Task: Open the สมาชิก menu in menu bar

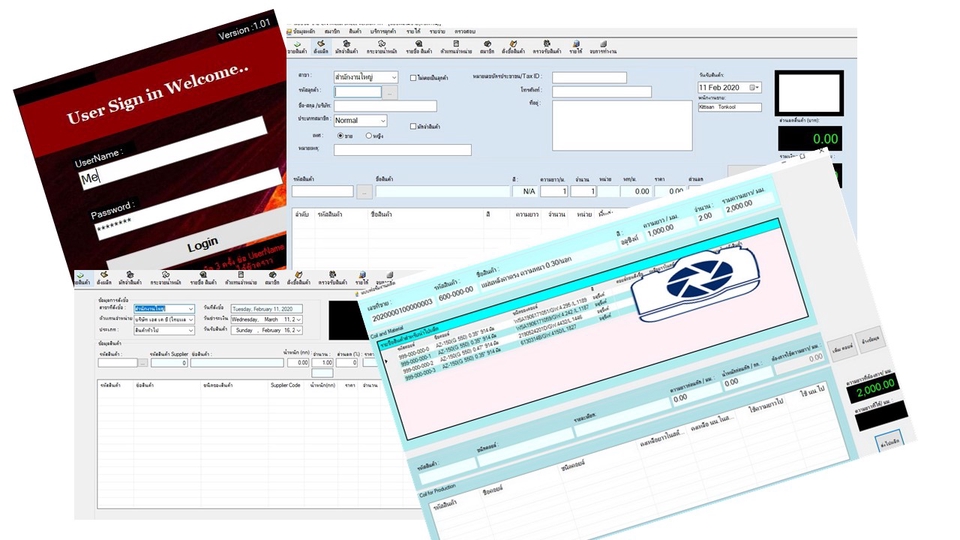Action: click(x=332, y=31)
